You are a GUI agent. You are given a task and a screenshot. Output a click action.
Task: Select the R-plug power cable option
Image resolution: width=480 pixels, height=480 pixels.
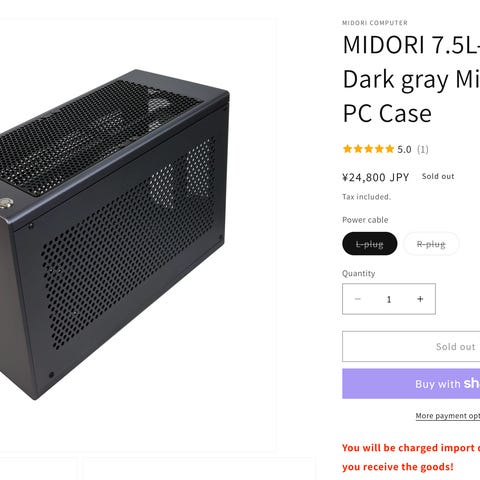coord(431,244)
